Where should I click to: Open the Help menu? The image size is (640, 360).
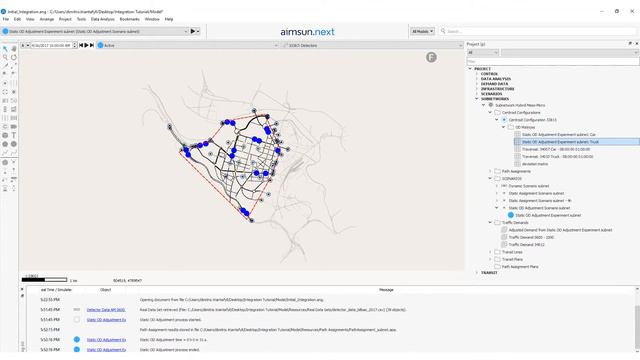(x=169, y=19)
